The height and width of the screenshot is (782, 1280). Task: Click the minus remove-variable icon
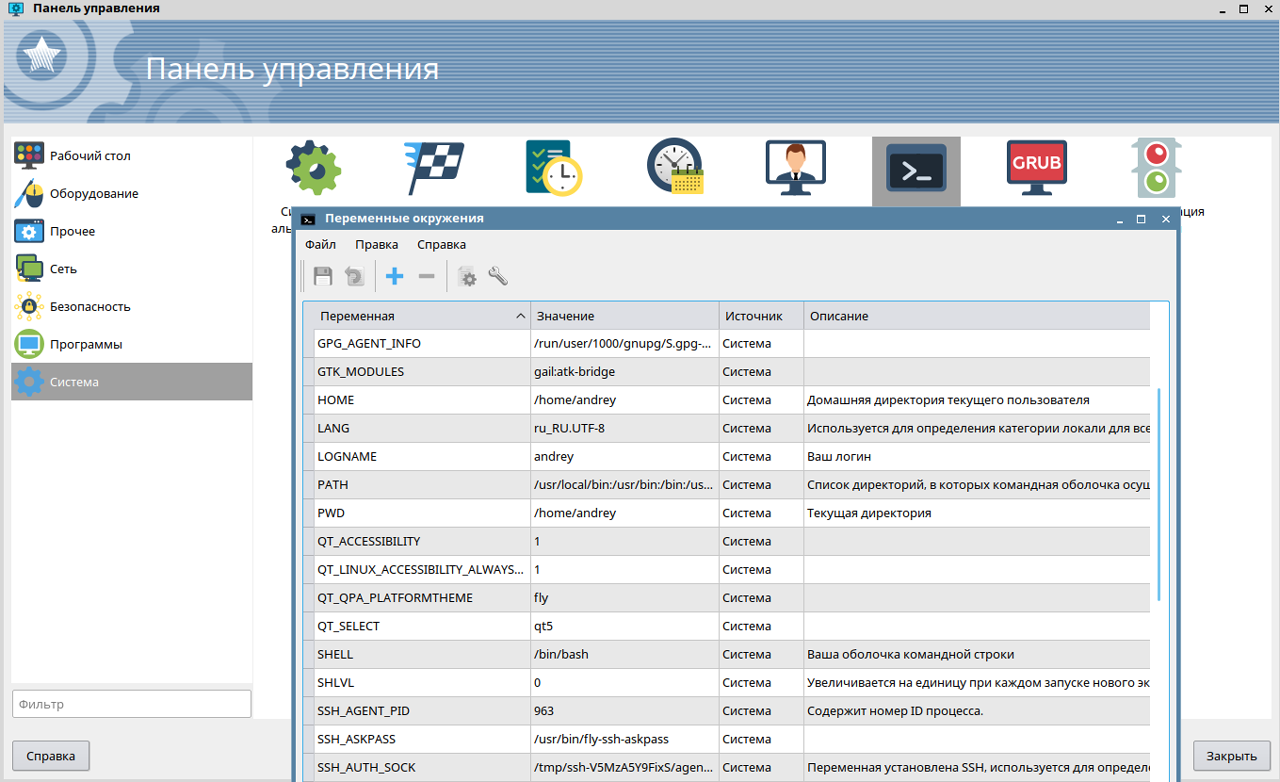[427, 277]
